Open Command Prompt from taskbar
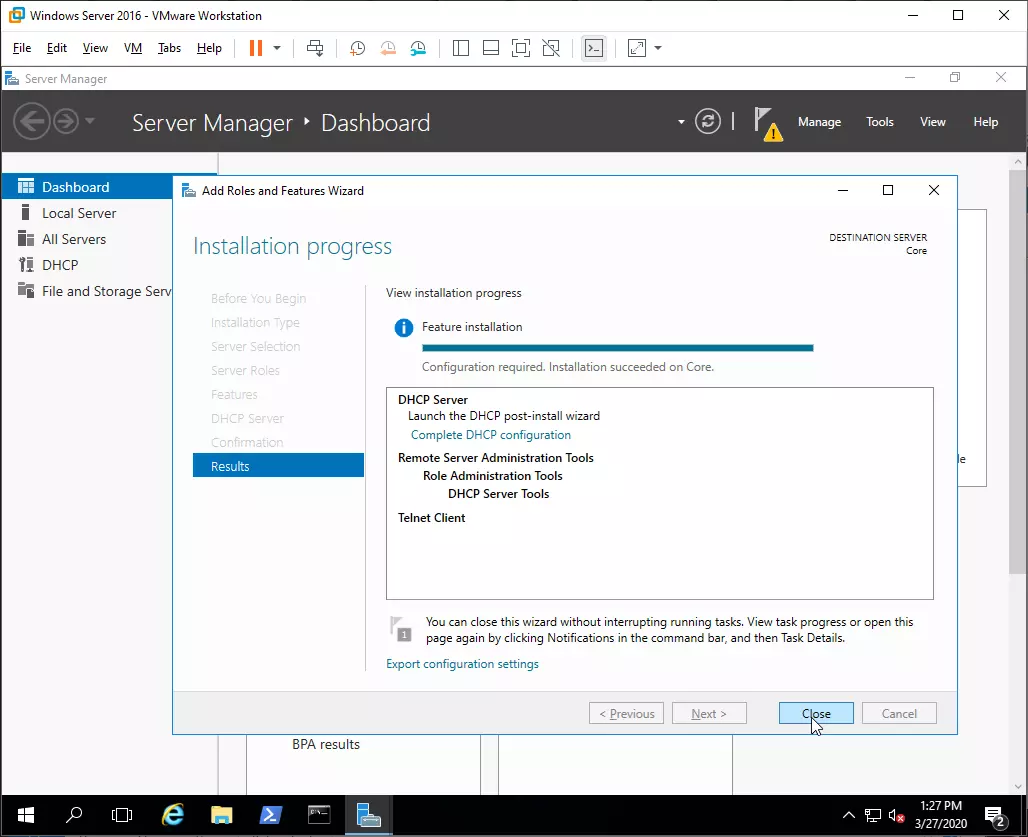The image size is (1028, 837). click(x=319, y=815)
